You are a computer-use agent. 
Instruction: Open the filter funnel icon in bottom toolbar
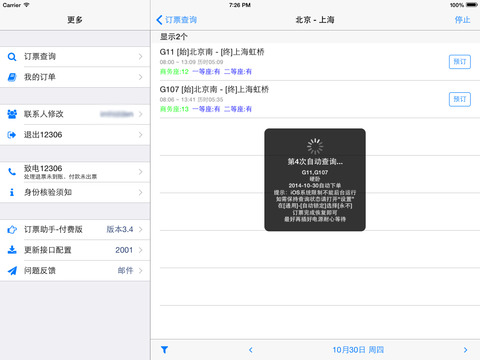coord(164,350)
